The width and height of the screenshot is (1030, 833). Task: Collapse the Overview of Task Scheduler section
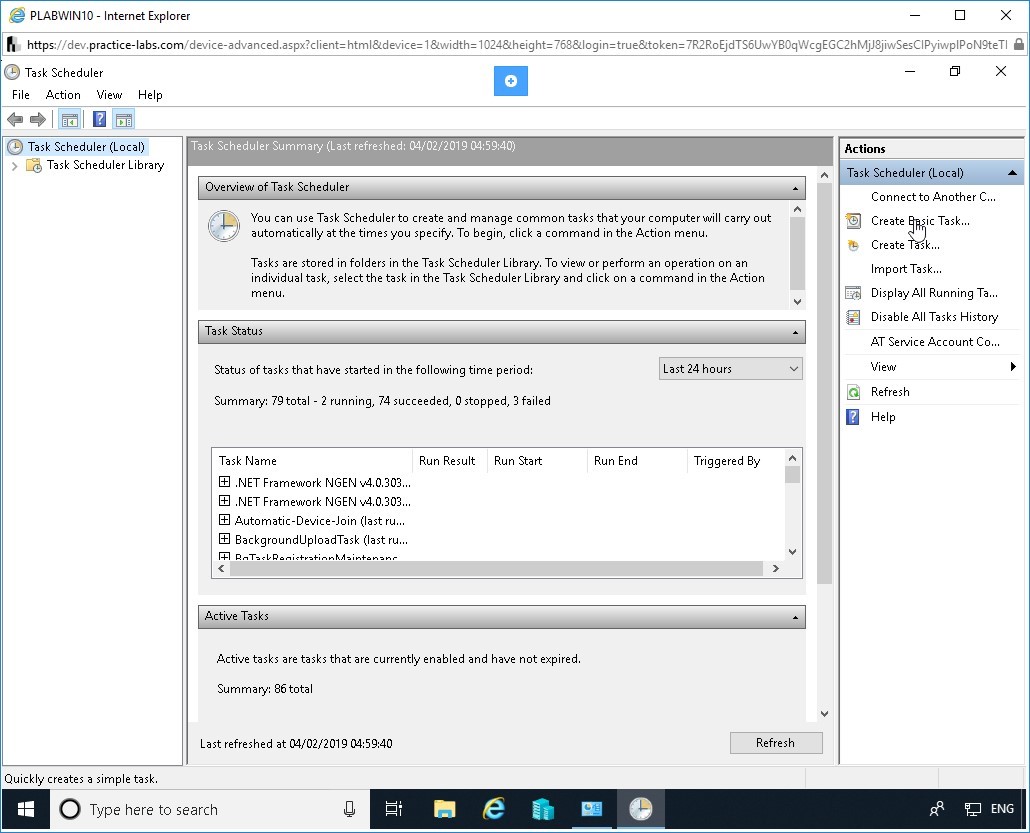(795, 189)
